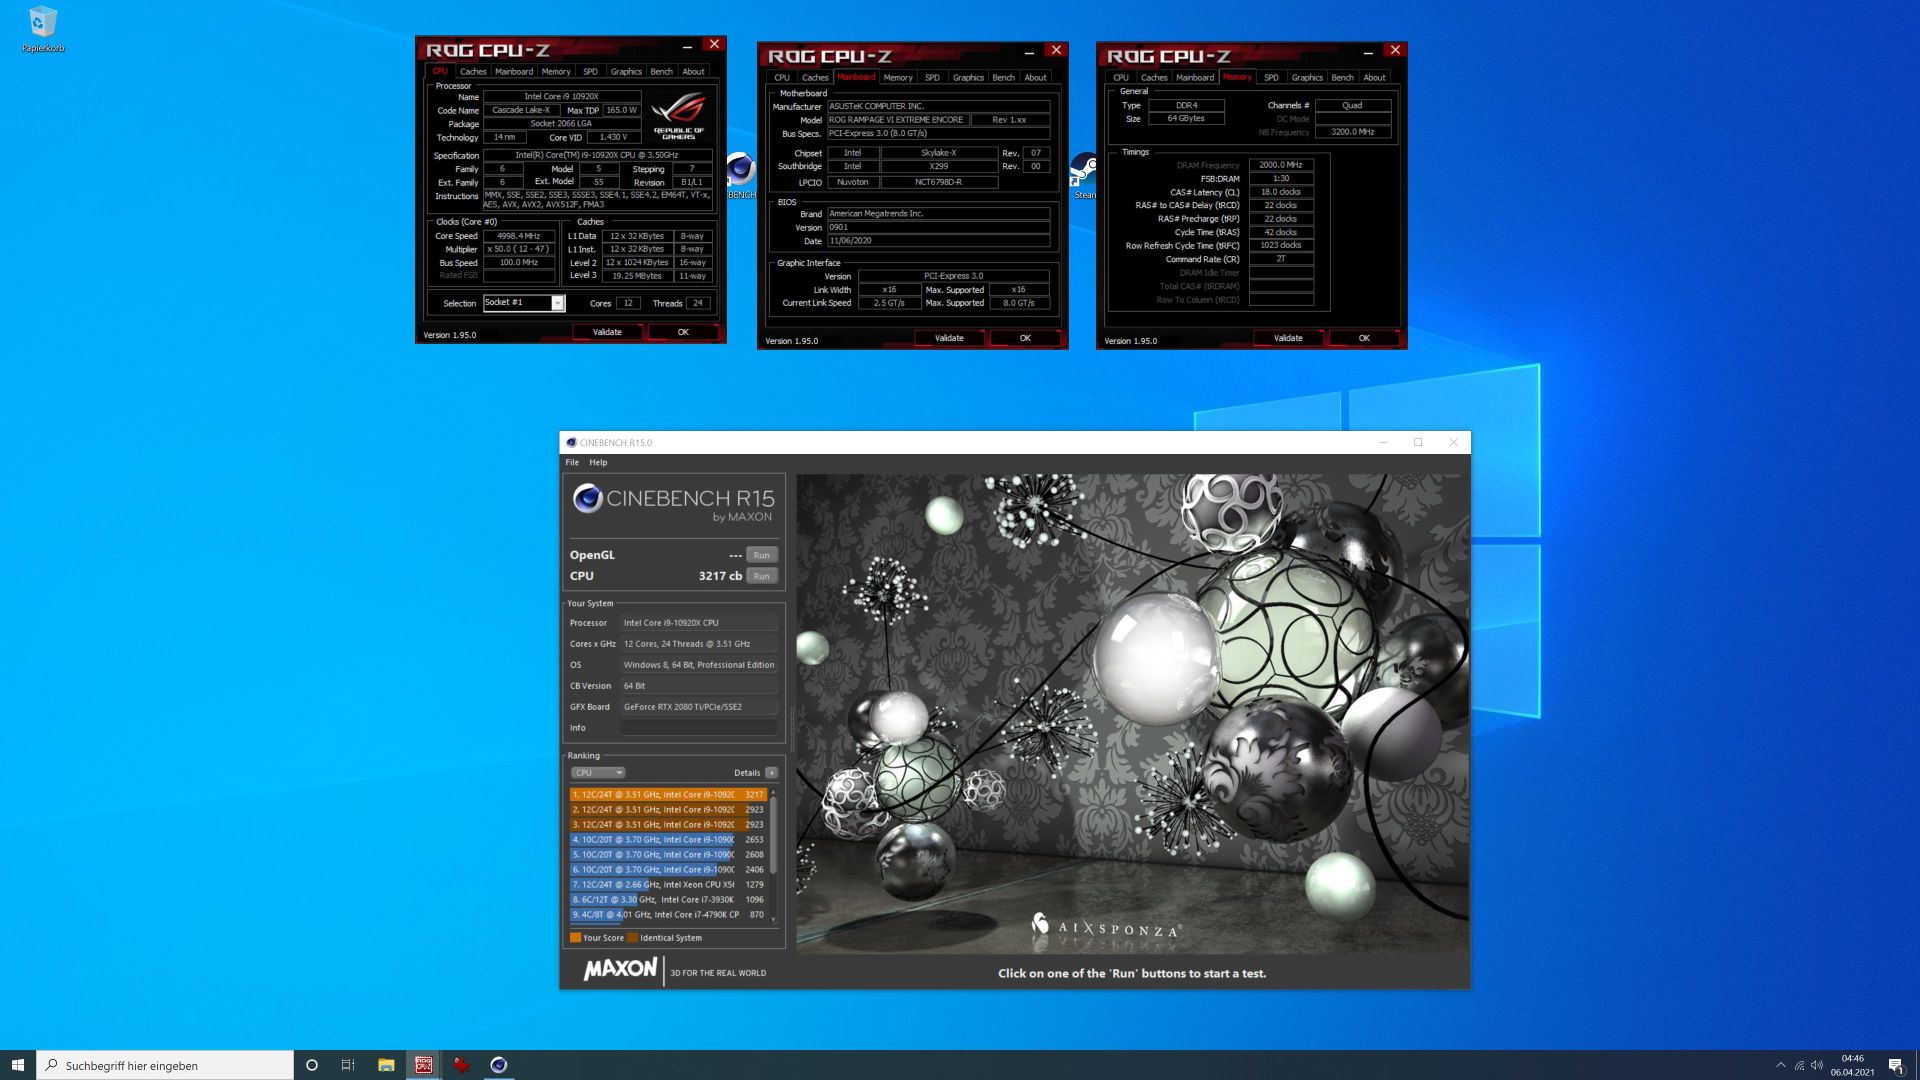Select the ROG CPU-Z taskbar icon
Image resolution: width=1920 pixels, height=1080 pixels.
pyautogui.click(x=424, y=1065)
